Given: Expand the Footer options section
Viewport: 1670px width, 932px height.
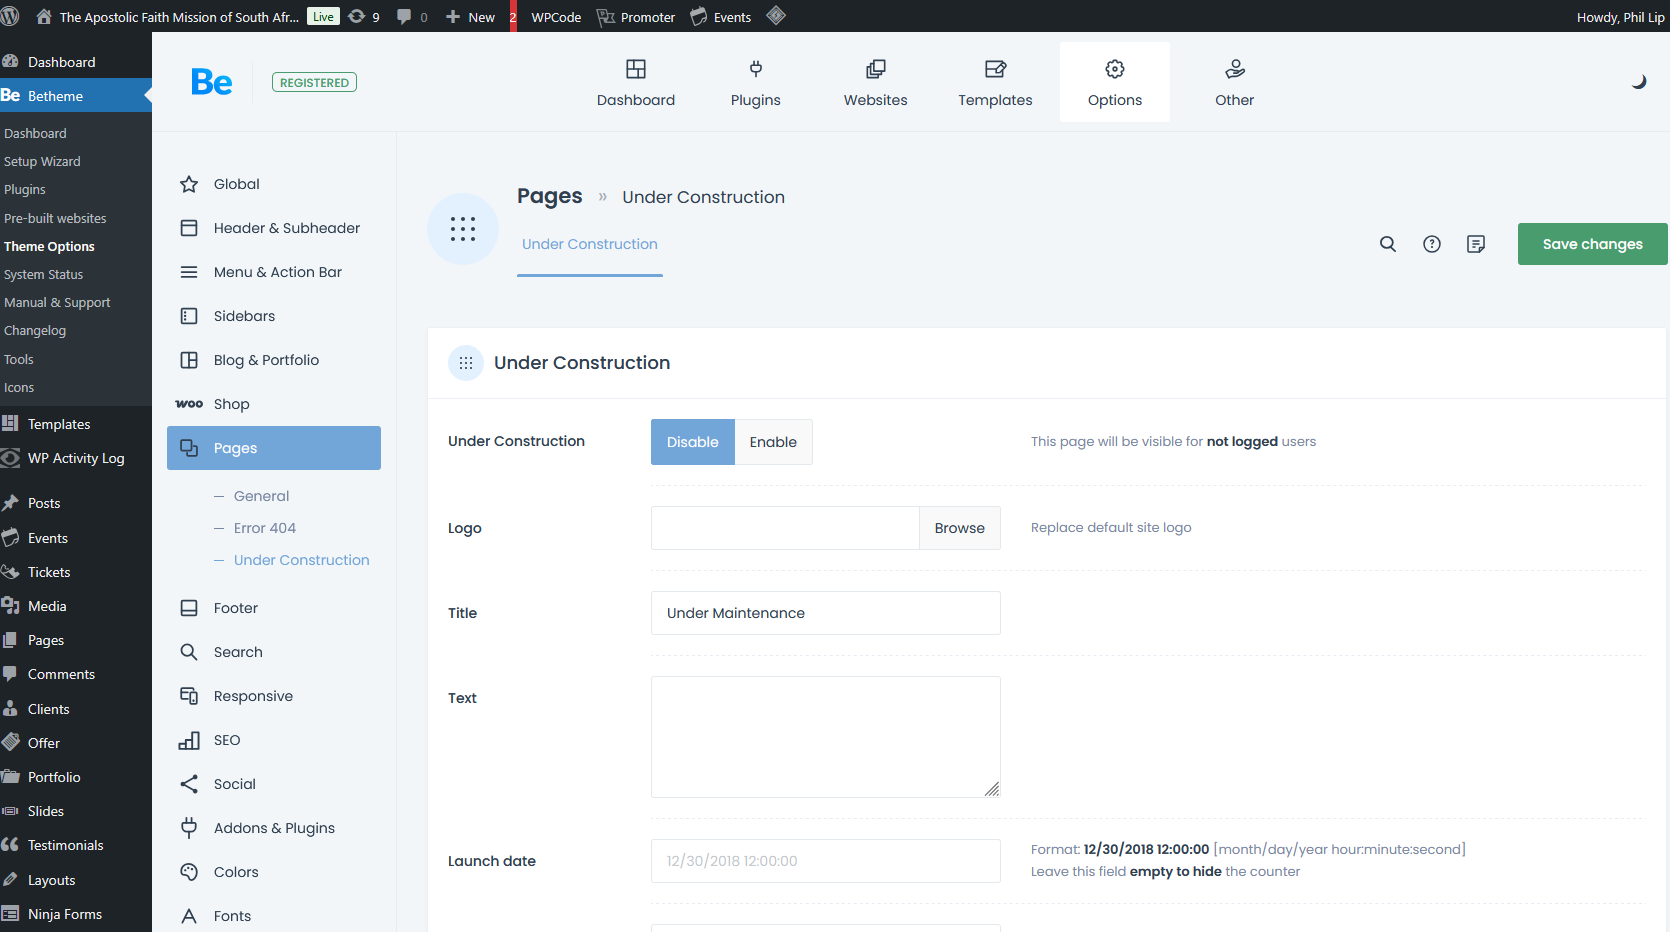Looking at the screenshot, I should (x=235, y=608).
